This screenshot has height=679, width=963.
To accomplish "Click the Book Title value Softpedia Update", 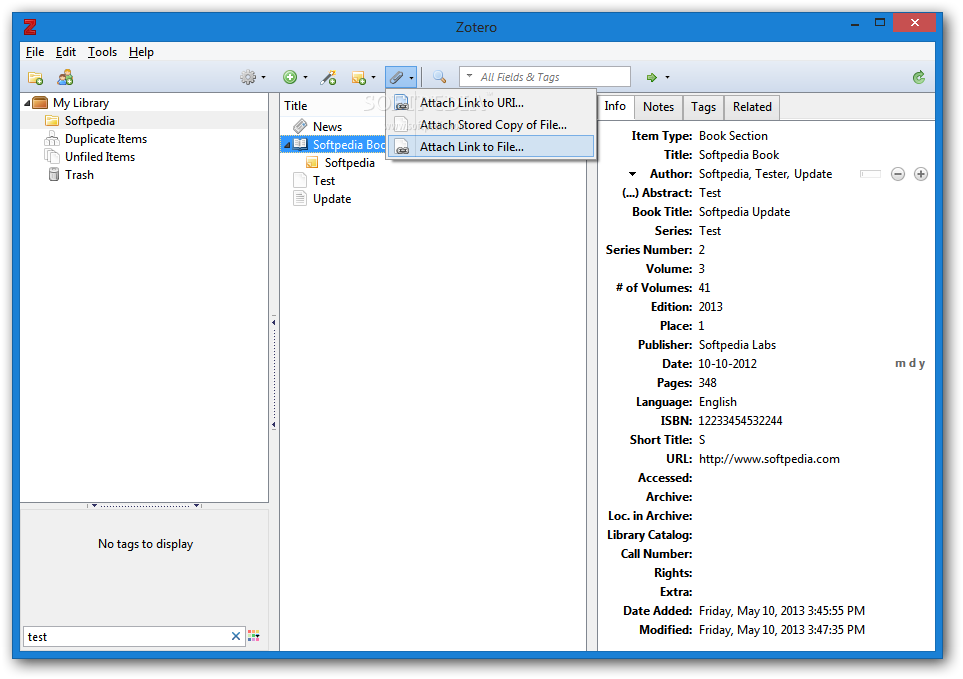I will point(744,212).
